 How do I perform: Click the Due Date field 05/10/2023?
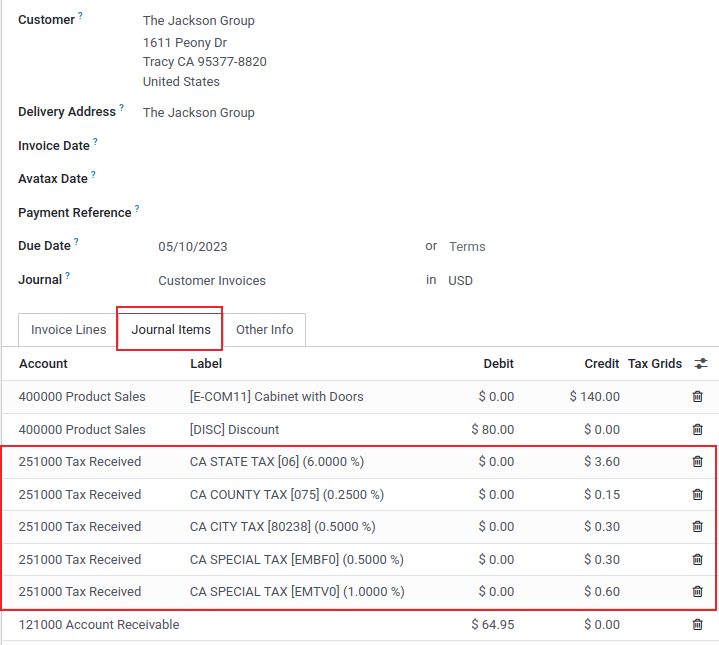(x=280, y=247)
